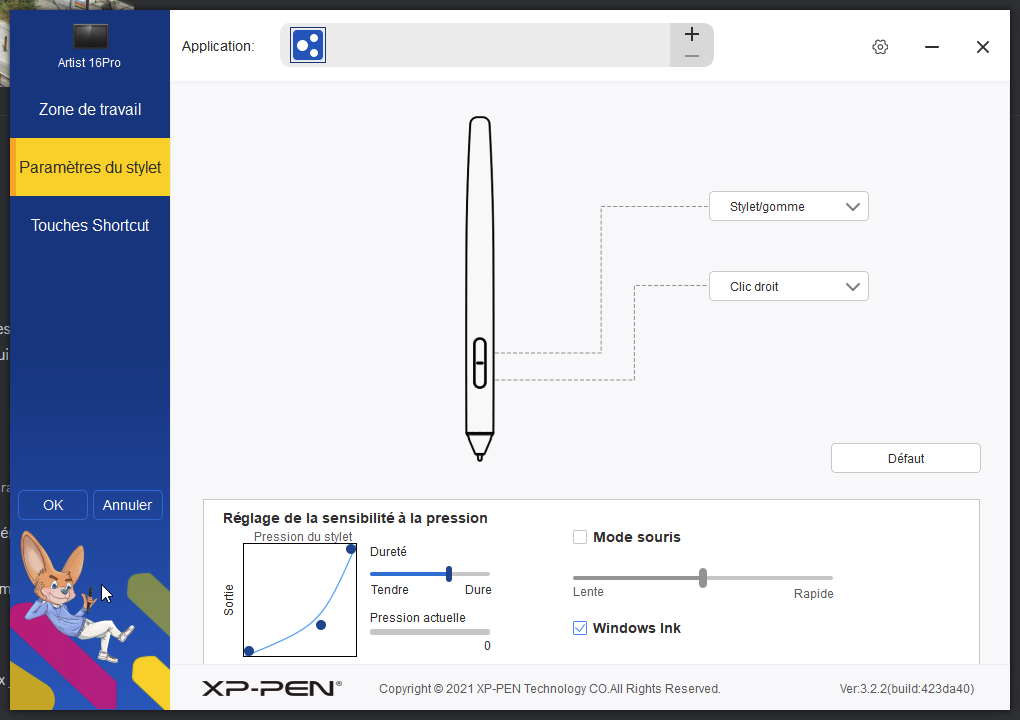The height and width of the screenshot is (720, 1020).
Task: Add a new application with plus button
Action: 691,34
